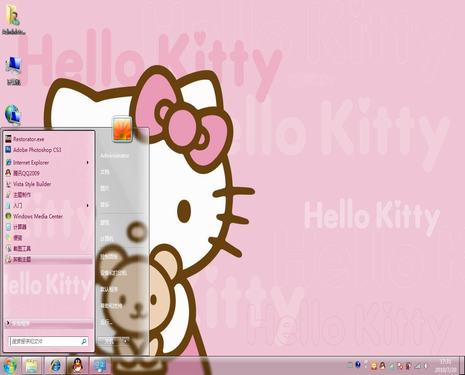Open the blue window taskbar app
The image size is (465, 375).
coord(100,366)
